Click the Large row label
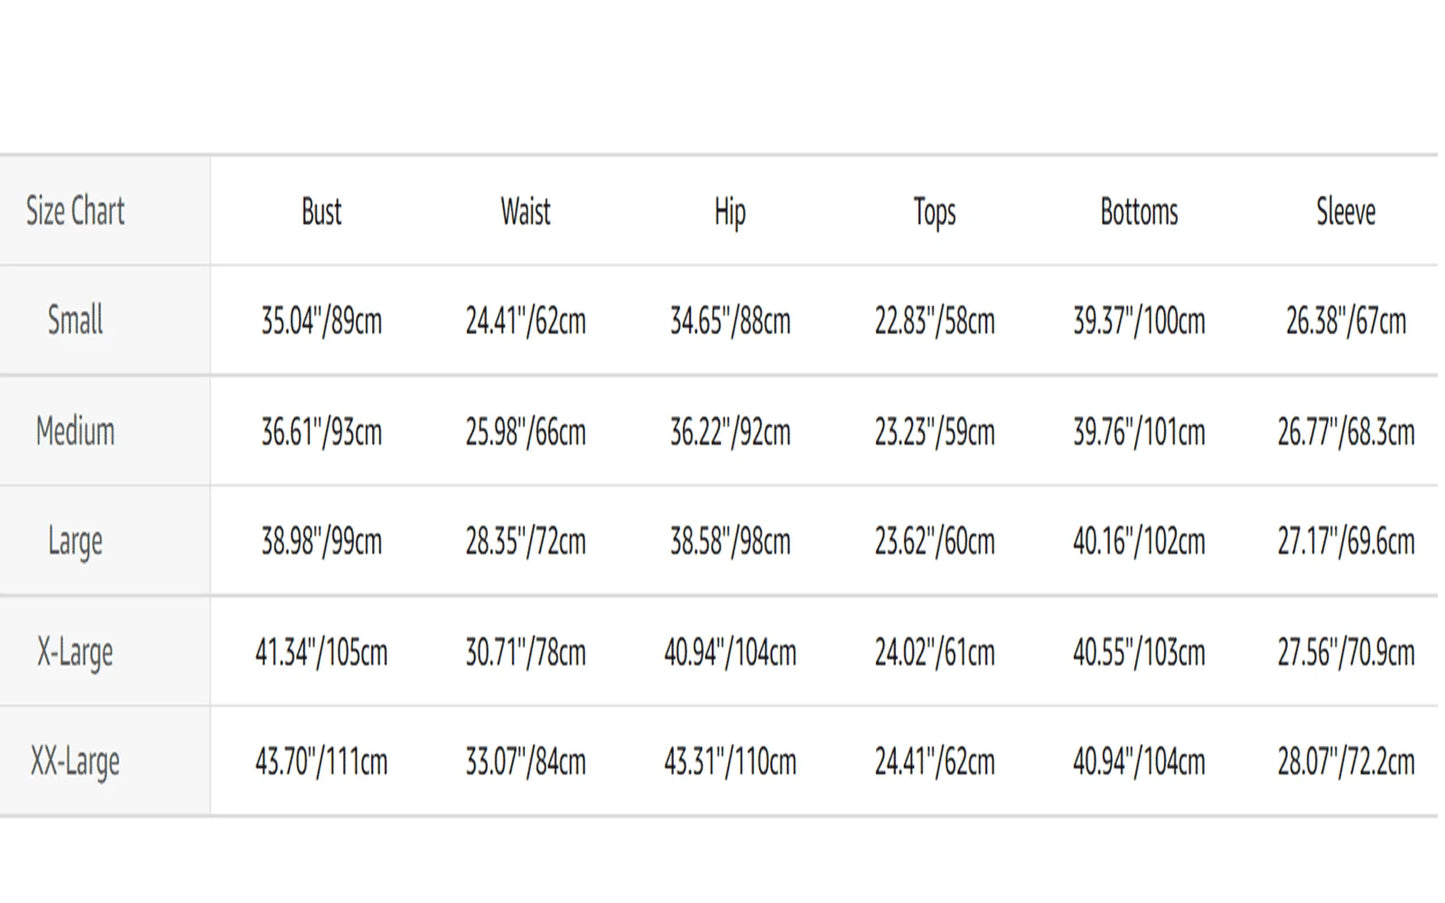Image resolution: width=1445 pixels, height=903 pixels. pyautogui.click(x=75, y=541)
